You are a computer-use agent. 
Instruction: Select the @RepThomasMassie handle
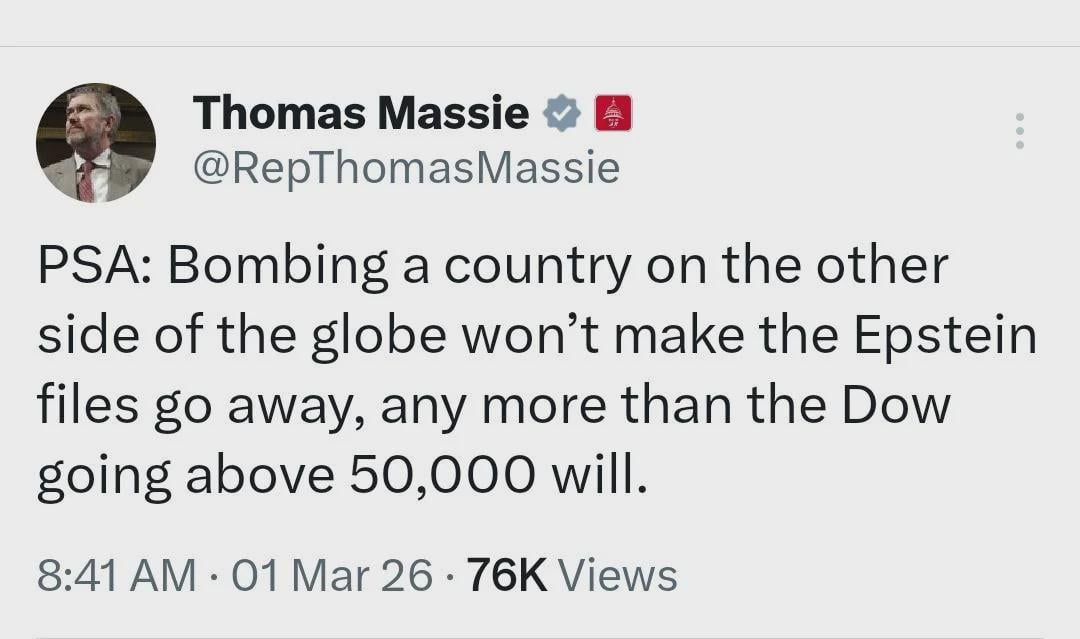pyautogui.click(x=406, y=168)
